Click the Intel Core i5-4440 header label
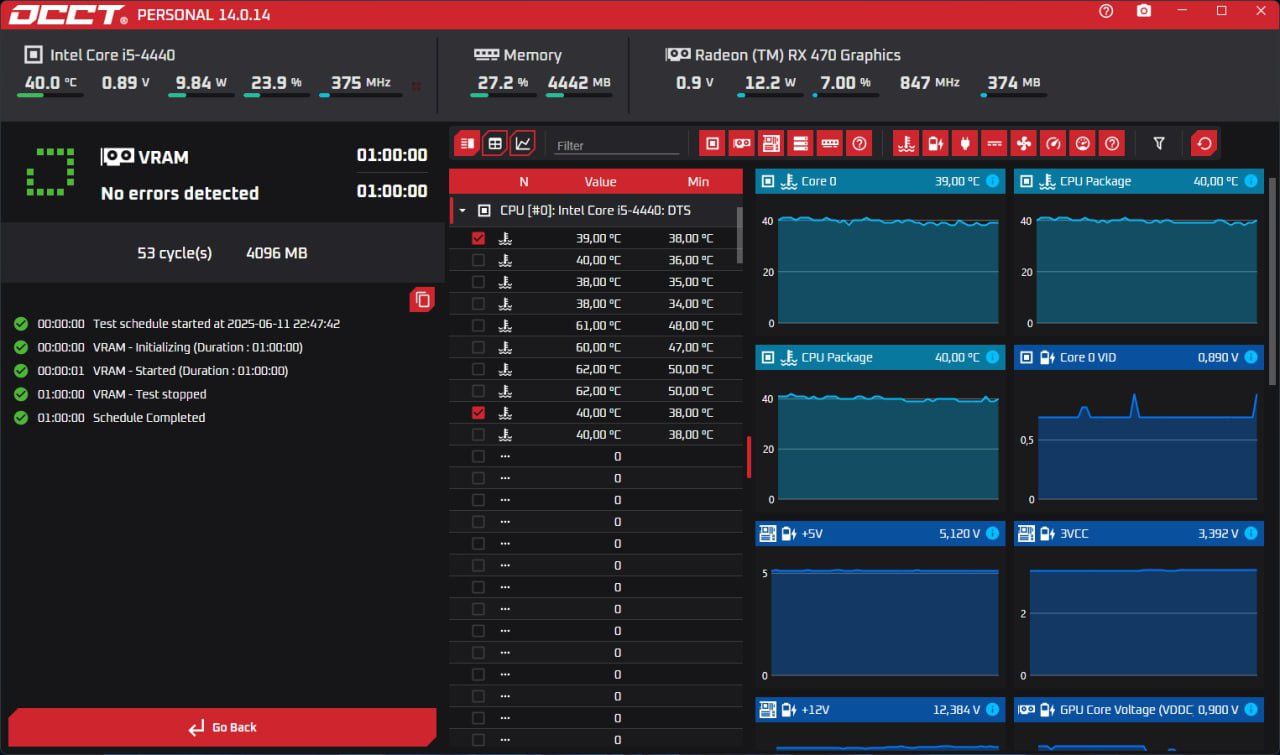This screenshot has width=1280, height=755. coord(112,55)
